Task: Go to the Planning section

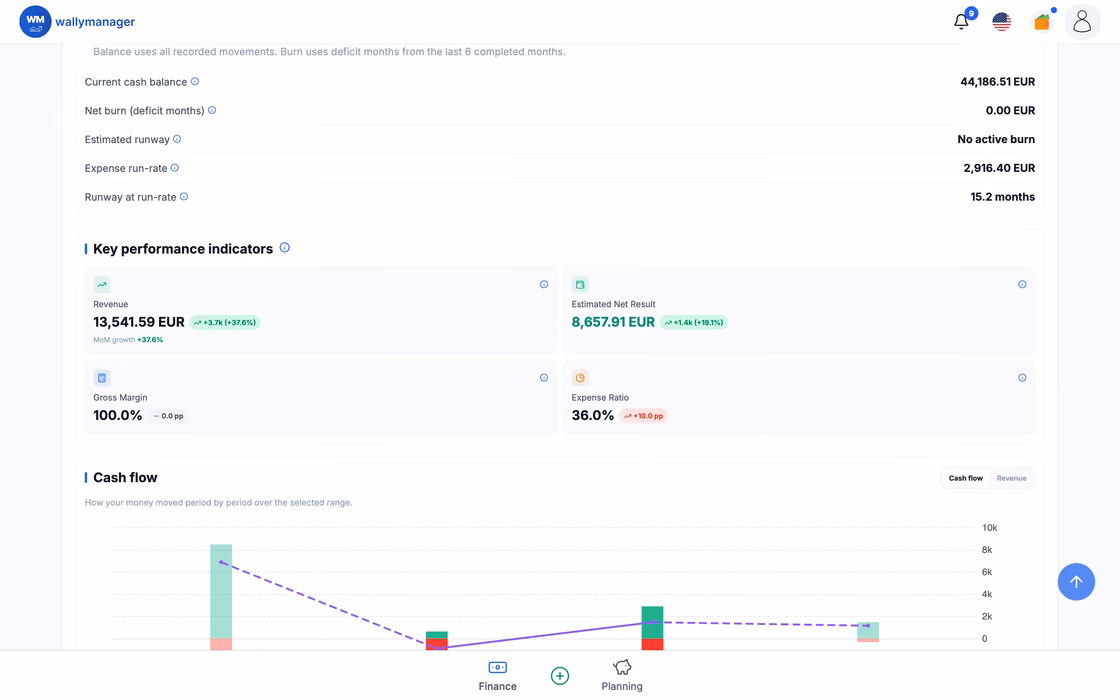Action: tap(622, 675)
